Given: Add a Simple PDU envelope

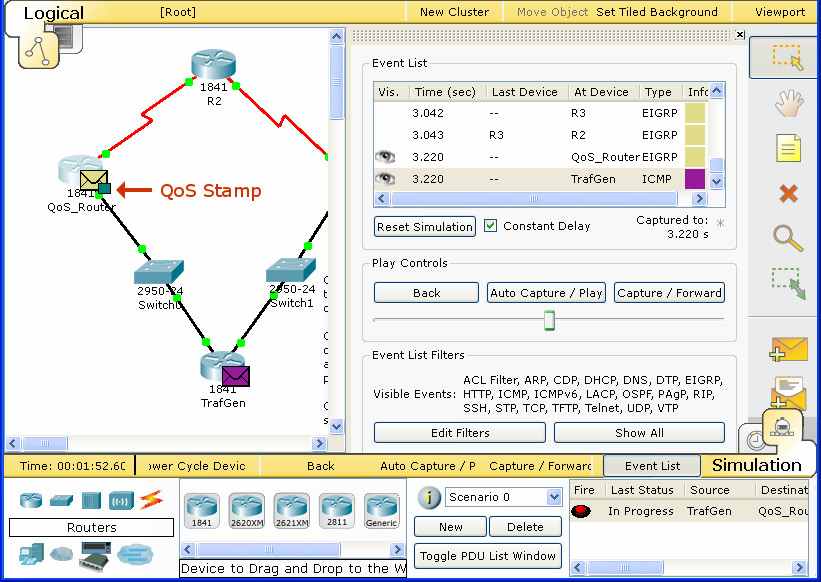Looking at the screenshot, I should [789, 349].
